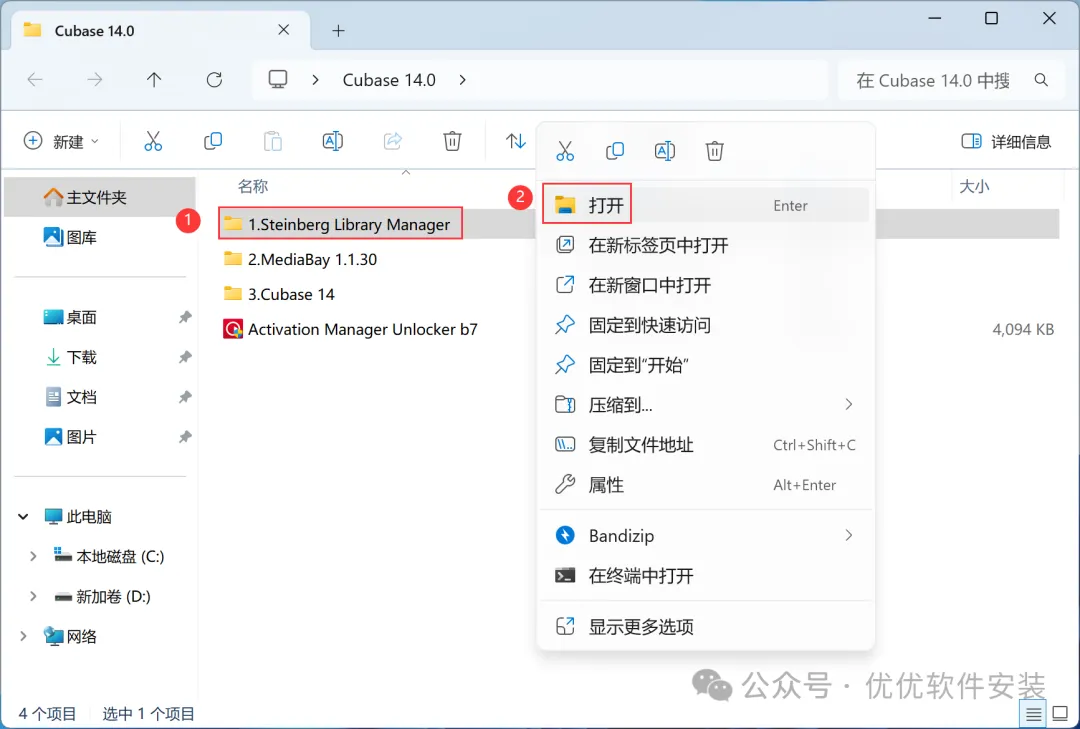
Task: Open a new tab with plus button
Action: pos(338,30)
